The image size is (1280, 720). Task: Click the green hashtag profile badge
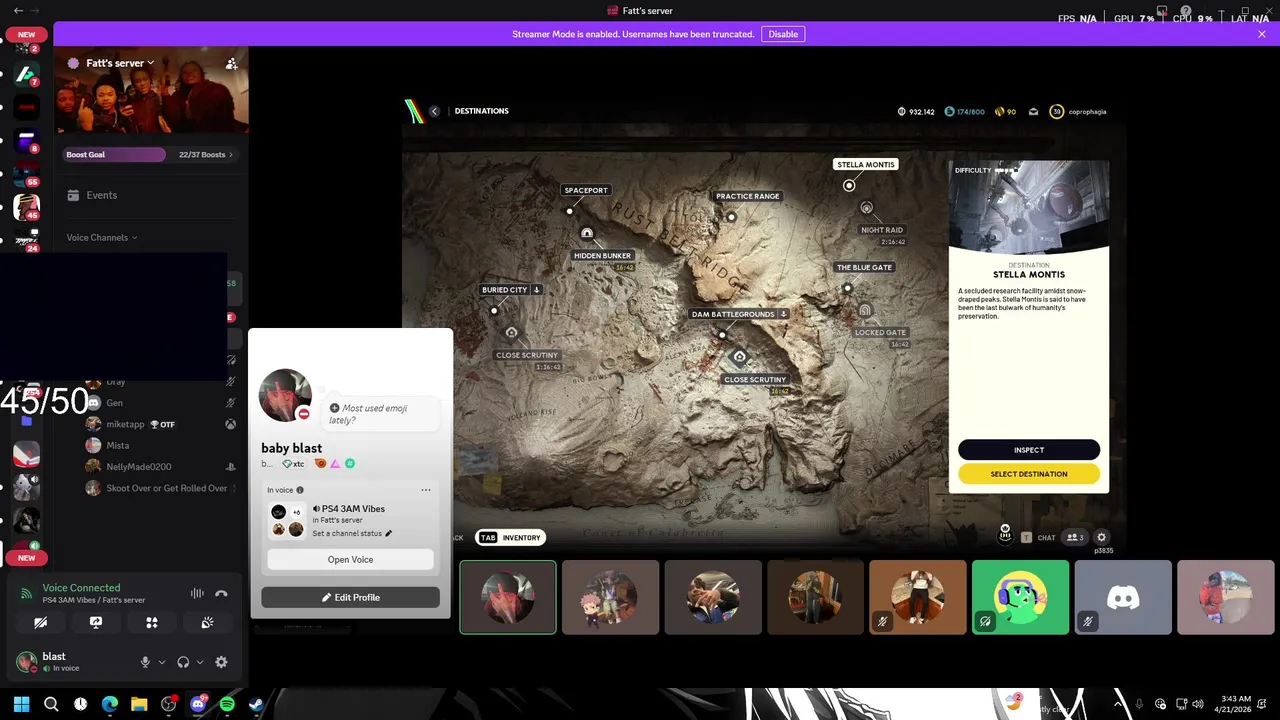[x=349, y=464]
